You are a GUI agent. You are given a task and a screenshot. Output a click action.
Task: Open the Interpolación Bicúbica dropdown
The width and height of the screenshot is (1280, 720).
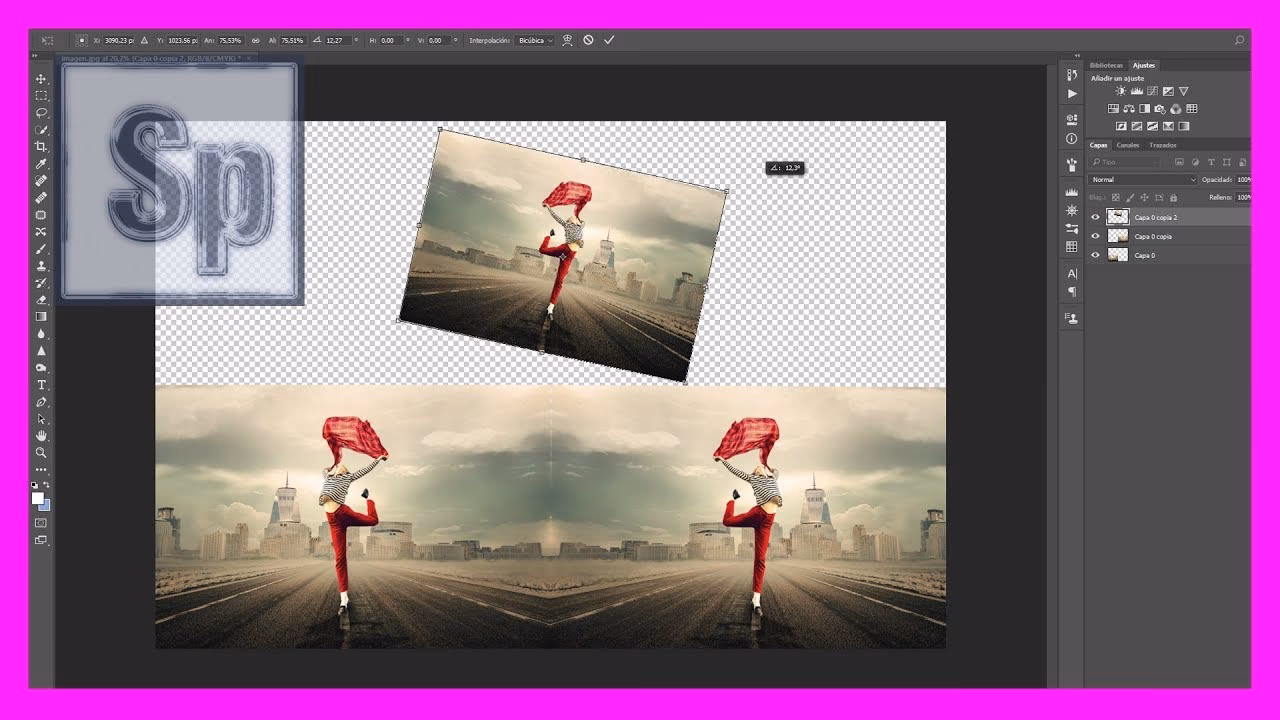(535, 40)
